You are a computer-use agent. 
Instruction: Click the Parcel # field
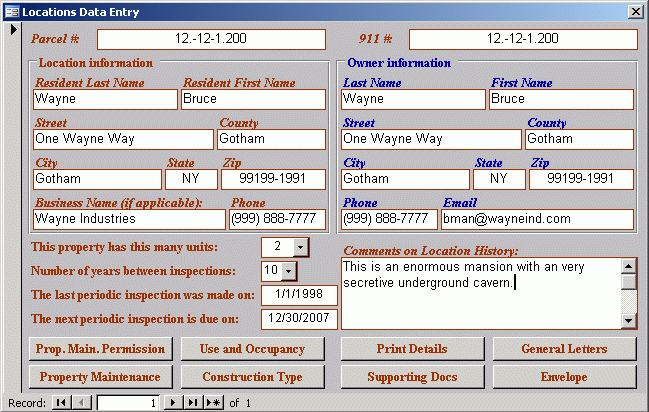[x=211, y=39]
